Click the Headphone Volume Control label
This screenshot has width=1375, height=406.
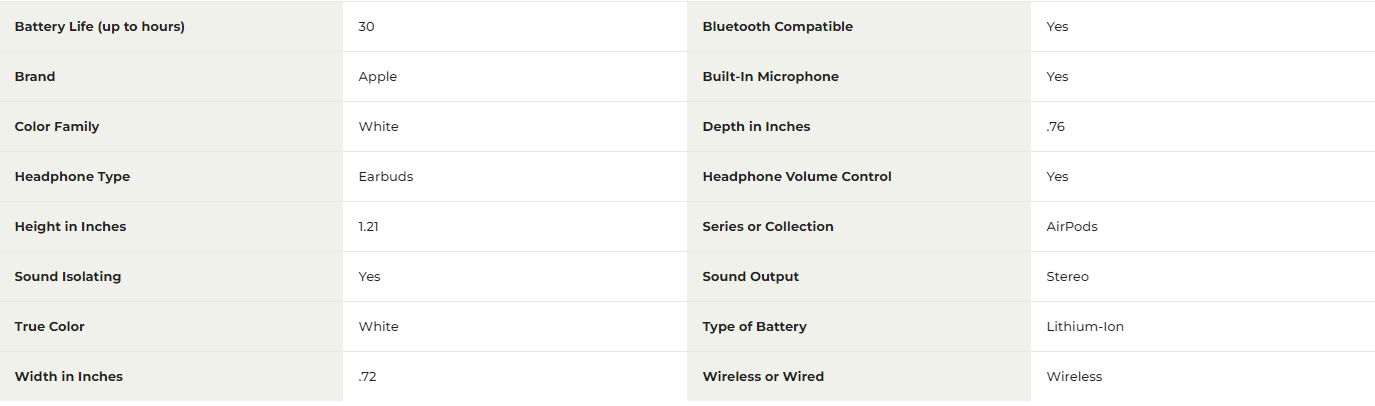pyautogui.click(x=797, y=177)
